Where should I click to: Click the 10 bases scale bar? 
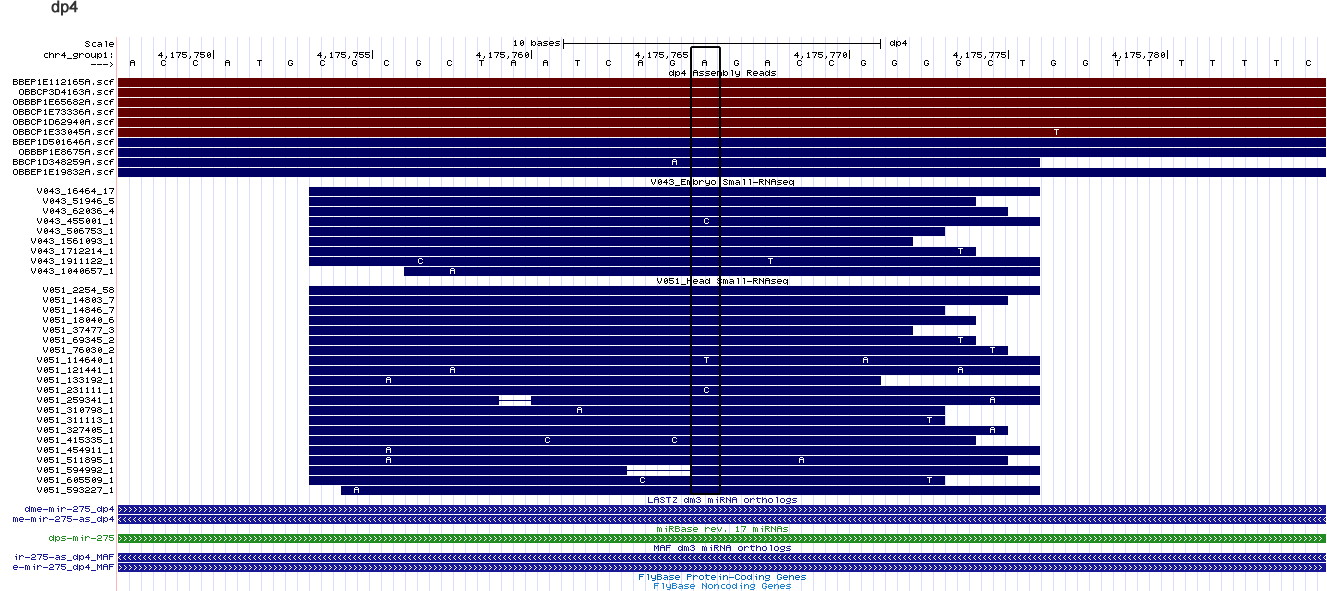722,44
